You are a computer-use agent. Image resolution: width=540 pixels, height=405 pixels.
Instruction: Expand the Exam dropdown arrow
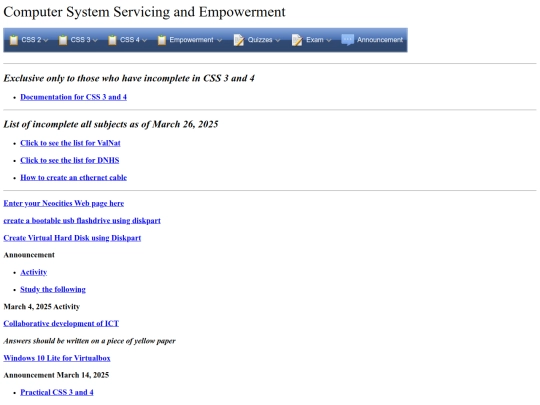[x=329, y=40]
